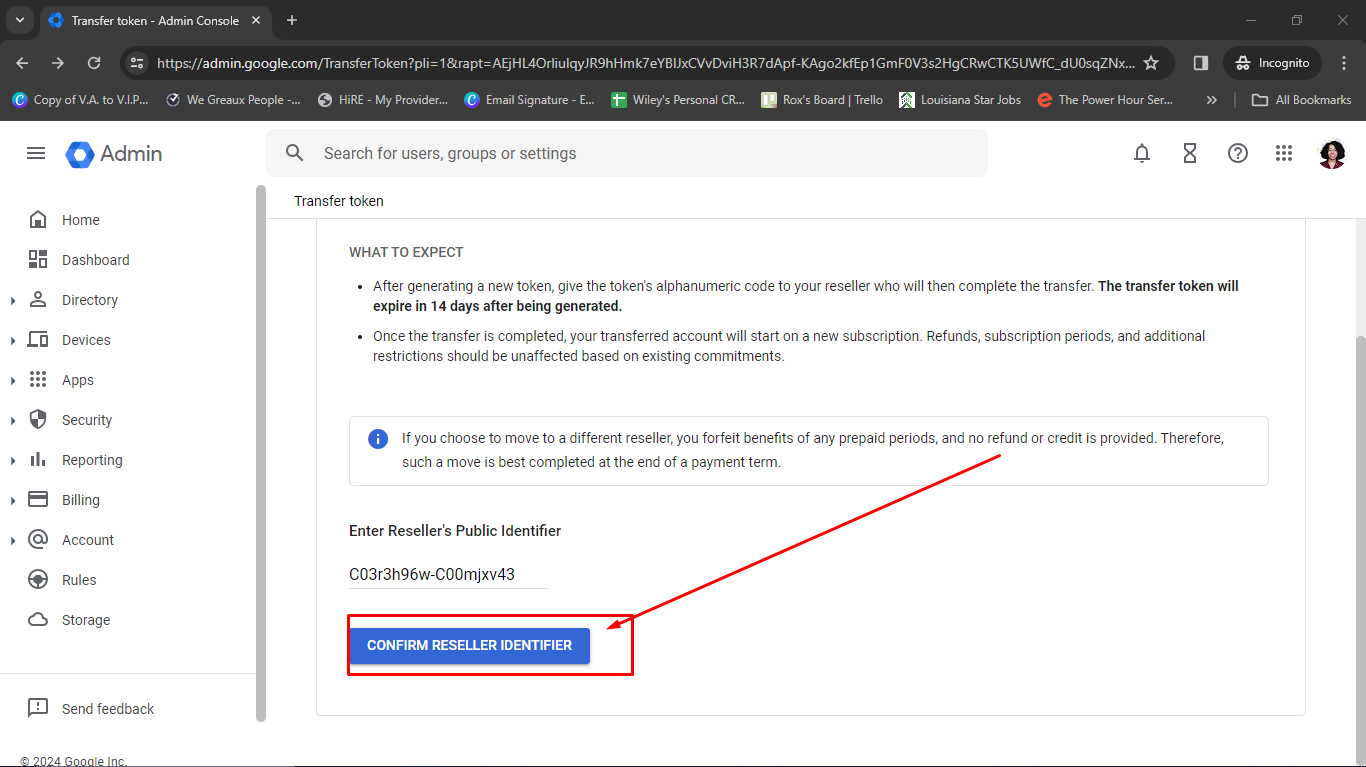1366x767 pixels.
Task: Open the hidden bookmarks overflow chevron
Action: [x=1211, y=99]
